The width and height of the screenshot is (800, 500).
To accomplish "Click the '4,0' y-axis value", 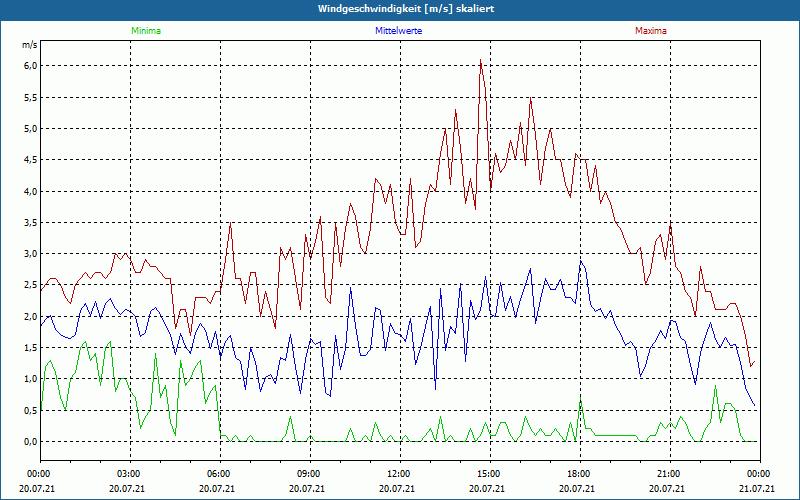I will (x=31, y=191).
